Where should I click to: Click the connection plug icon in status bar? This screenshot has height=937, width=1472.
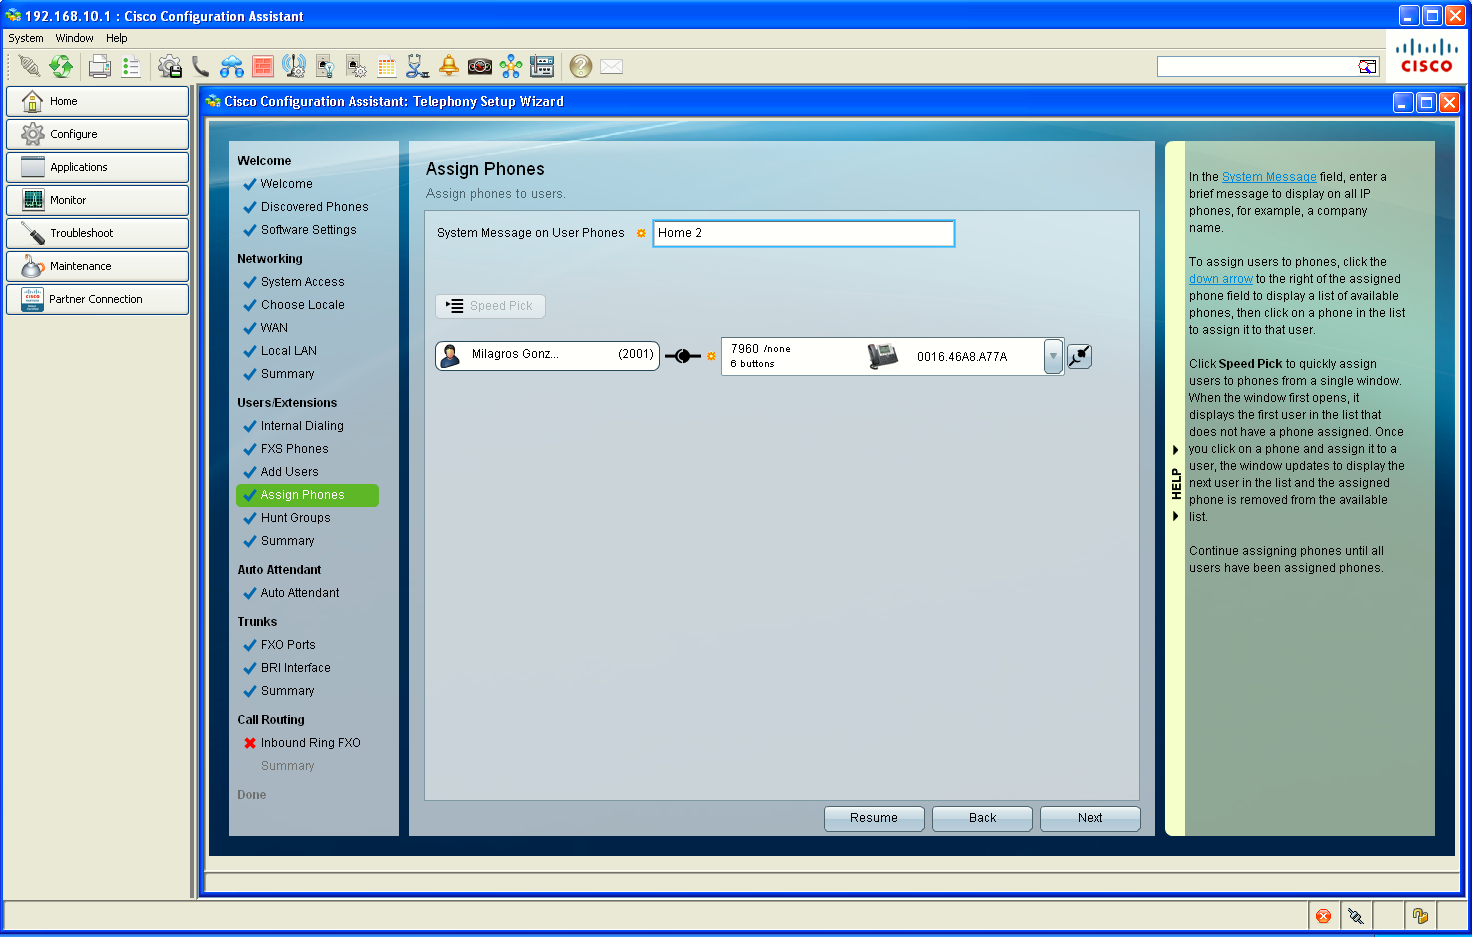[x=1355, y=916]
